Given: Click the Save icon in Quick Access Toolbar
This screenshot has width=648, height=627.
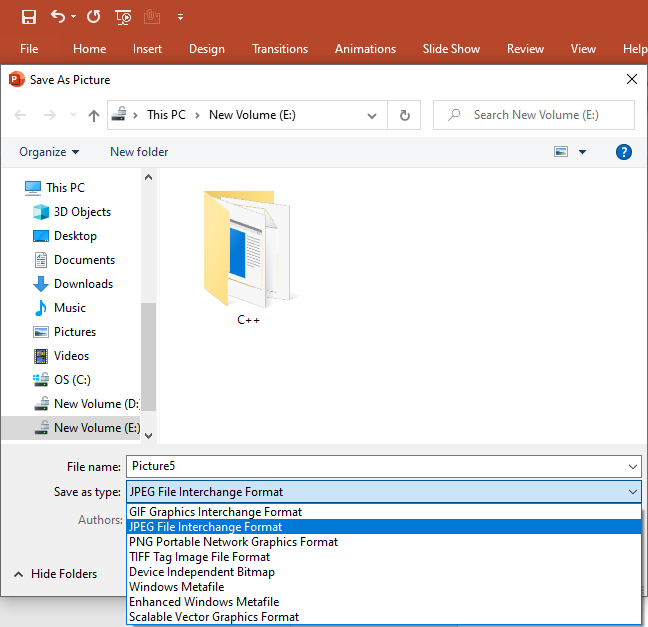Looking at the screenshot, I should (x=29, y=17).
